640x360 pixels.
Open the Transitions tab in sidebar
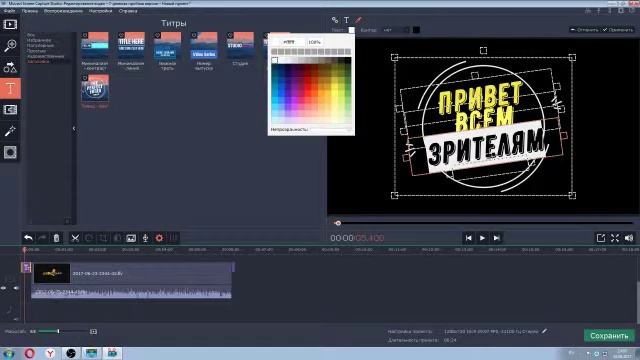click(x=10, y=67)
